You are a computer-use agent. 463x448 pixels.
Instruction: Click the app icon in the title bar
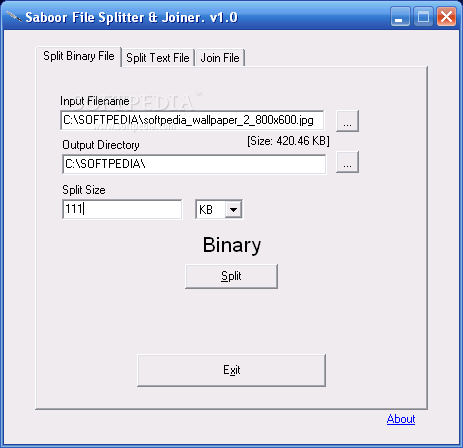(14, 16)
